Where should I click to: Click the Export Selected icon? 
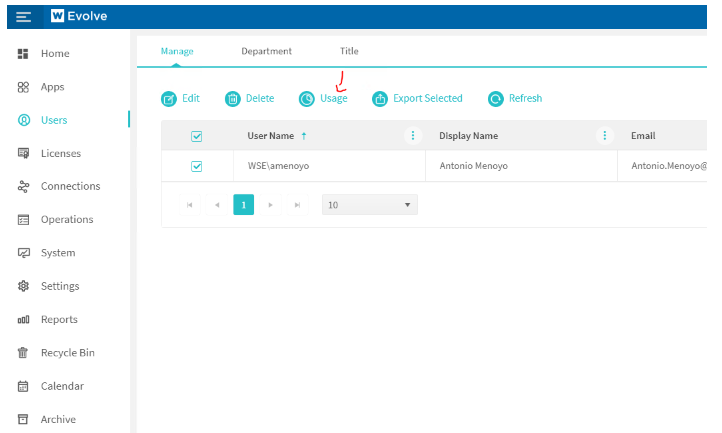380,98
